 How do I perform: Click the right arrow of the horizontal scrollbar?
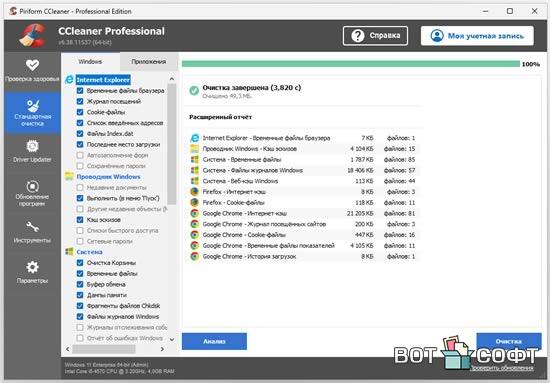tap(162, 349)
